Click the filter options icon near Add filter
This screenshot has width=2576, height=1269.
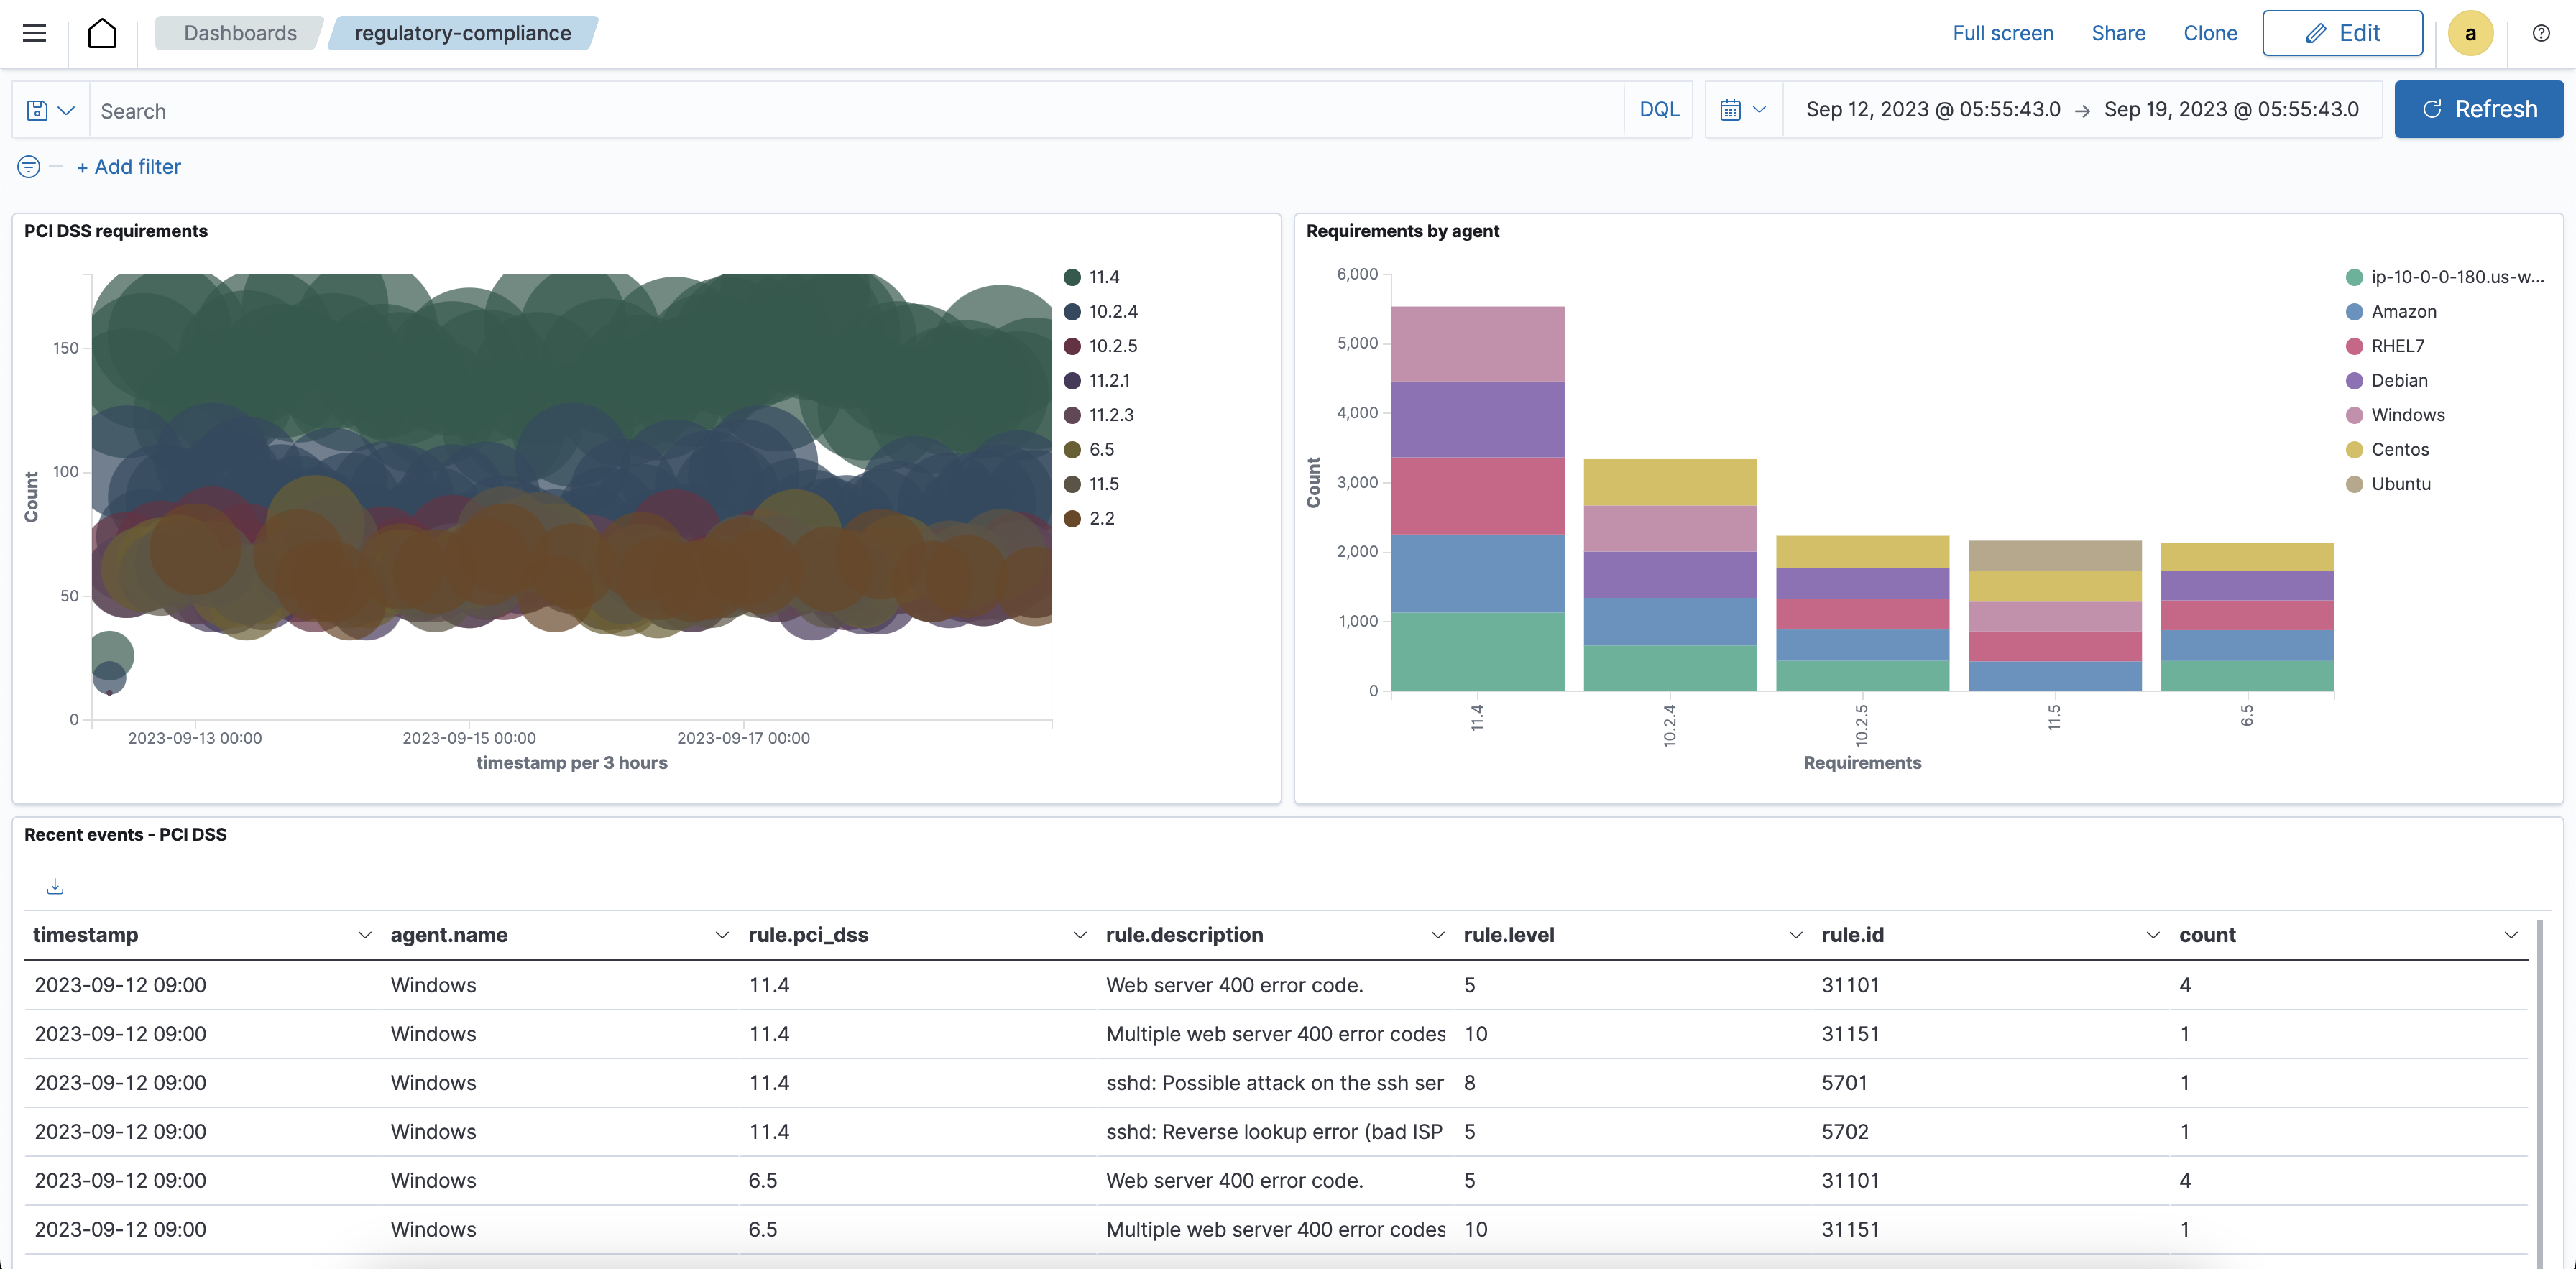click(27, 166)
